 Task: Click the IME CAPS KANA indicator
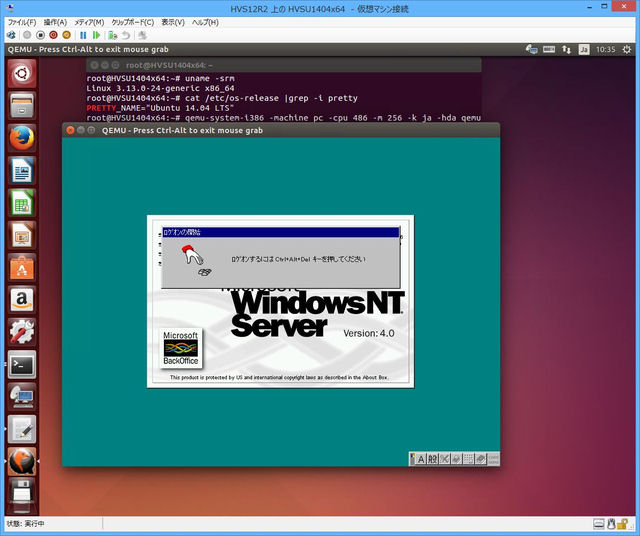(x=493, y=459)
